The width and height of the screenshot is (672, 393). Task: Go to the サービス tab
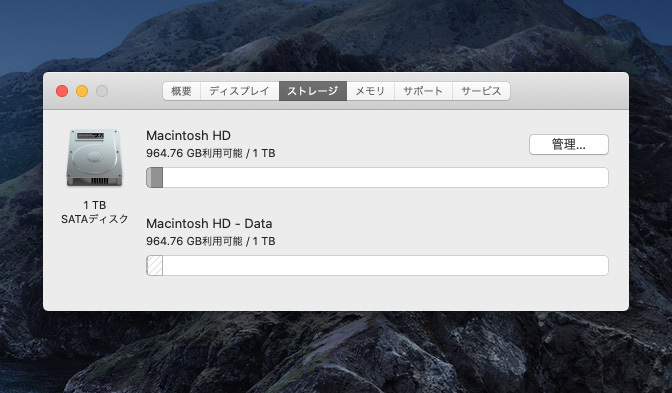[481, 91]
